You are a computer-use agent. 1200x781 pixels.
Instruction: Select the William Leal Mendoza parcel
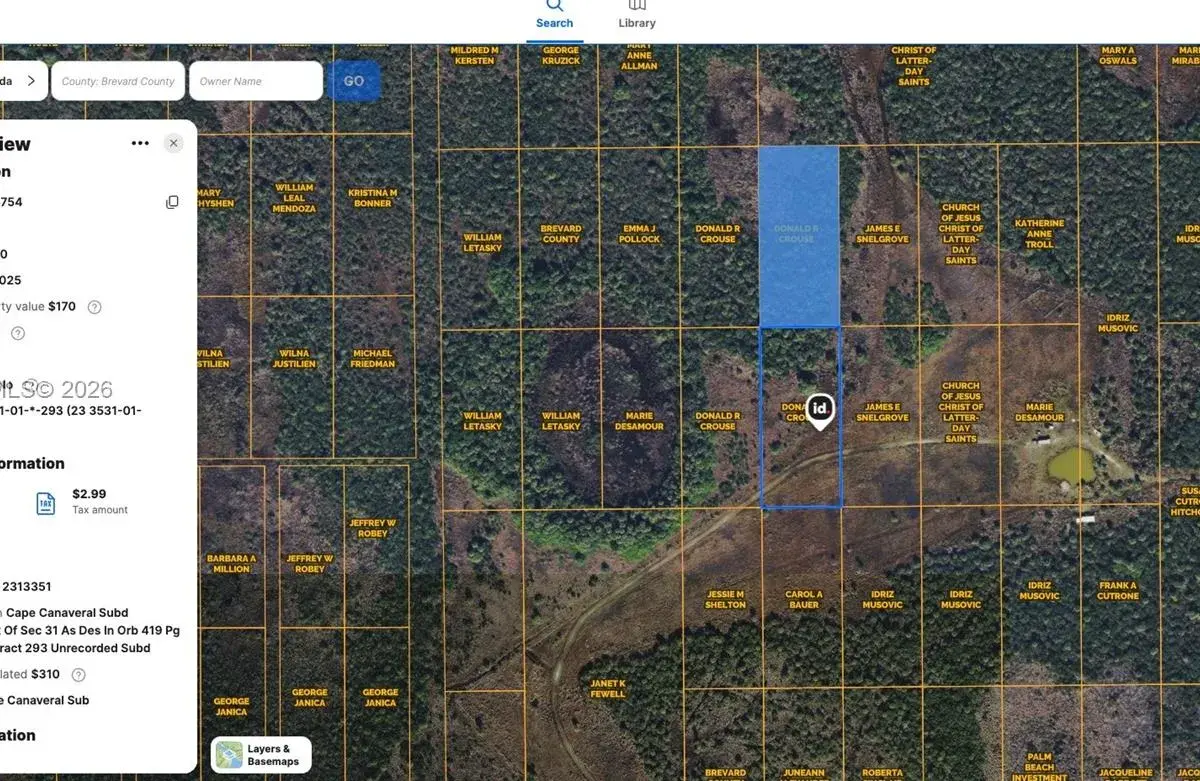click(x=294, y=198)
